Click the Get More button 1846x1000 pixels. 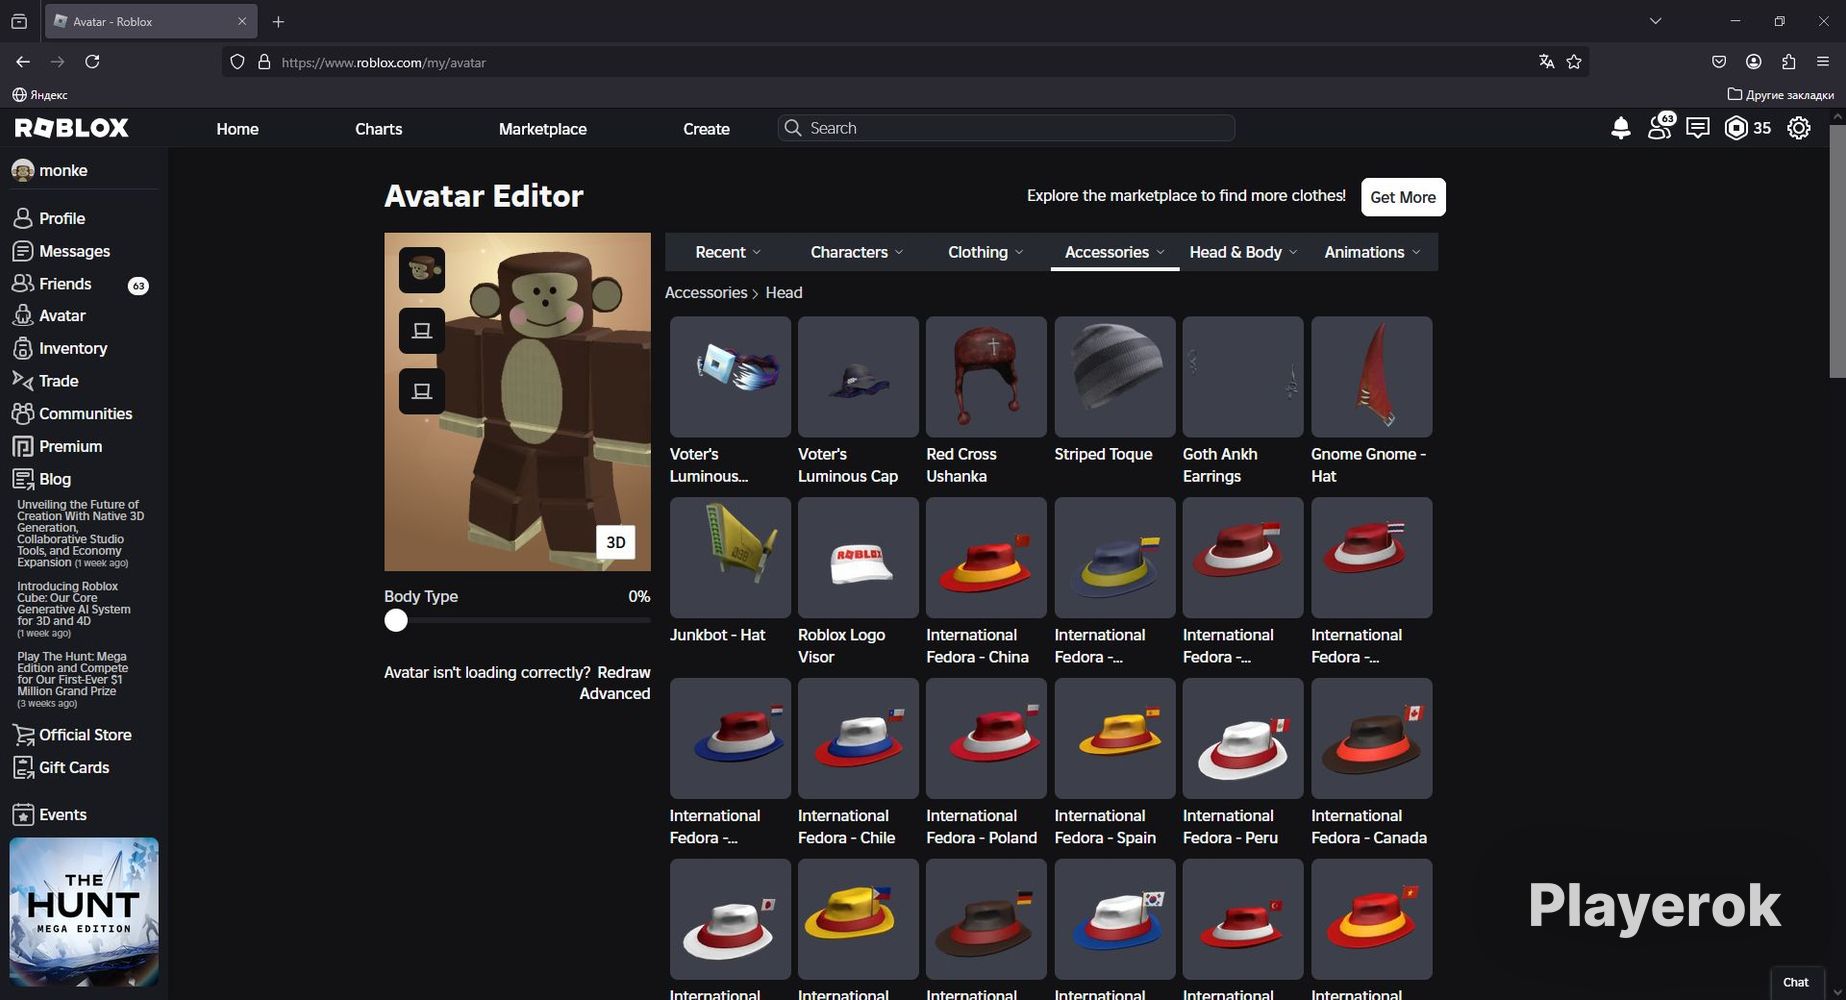(x=1403, y=197)
